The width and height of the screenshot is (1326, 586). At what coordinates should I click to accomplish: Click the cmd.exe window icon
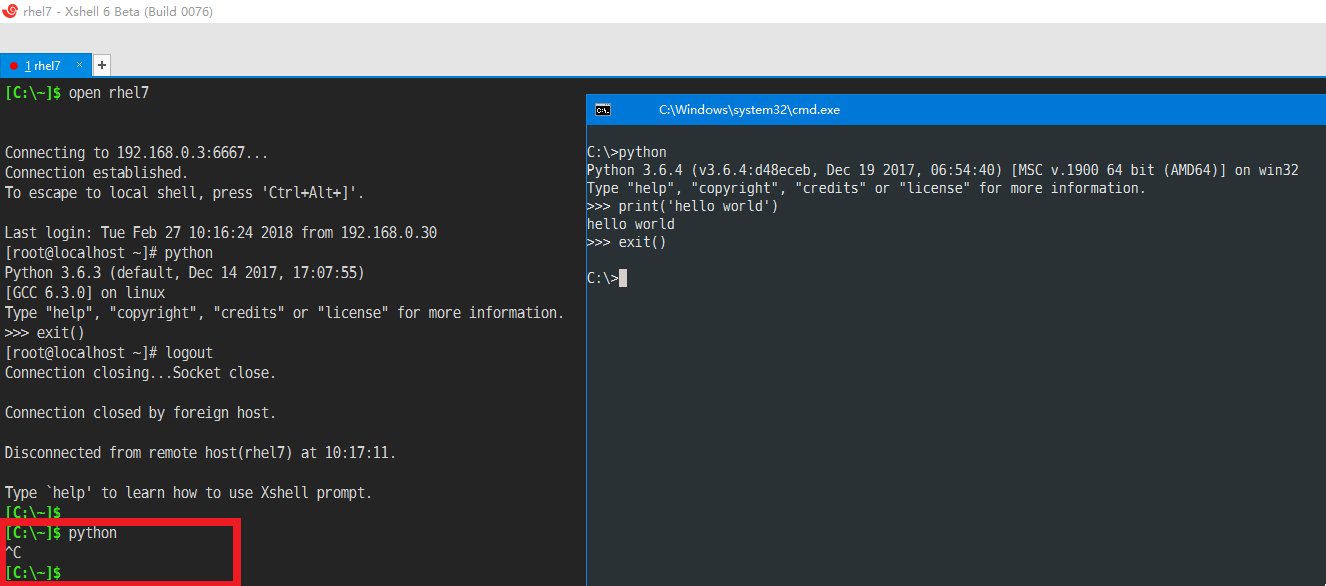(x=603, y=110)
